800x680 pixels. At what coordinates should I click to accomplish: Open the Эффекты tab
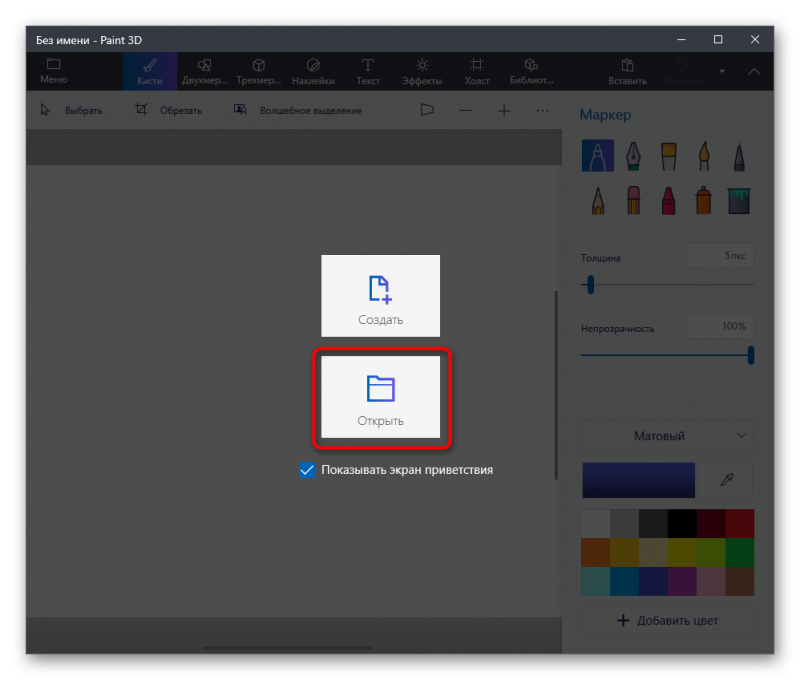point(422,71)
